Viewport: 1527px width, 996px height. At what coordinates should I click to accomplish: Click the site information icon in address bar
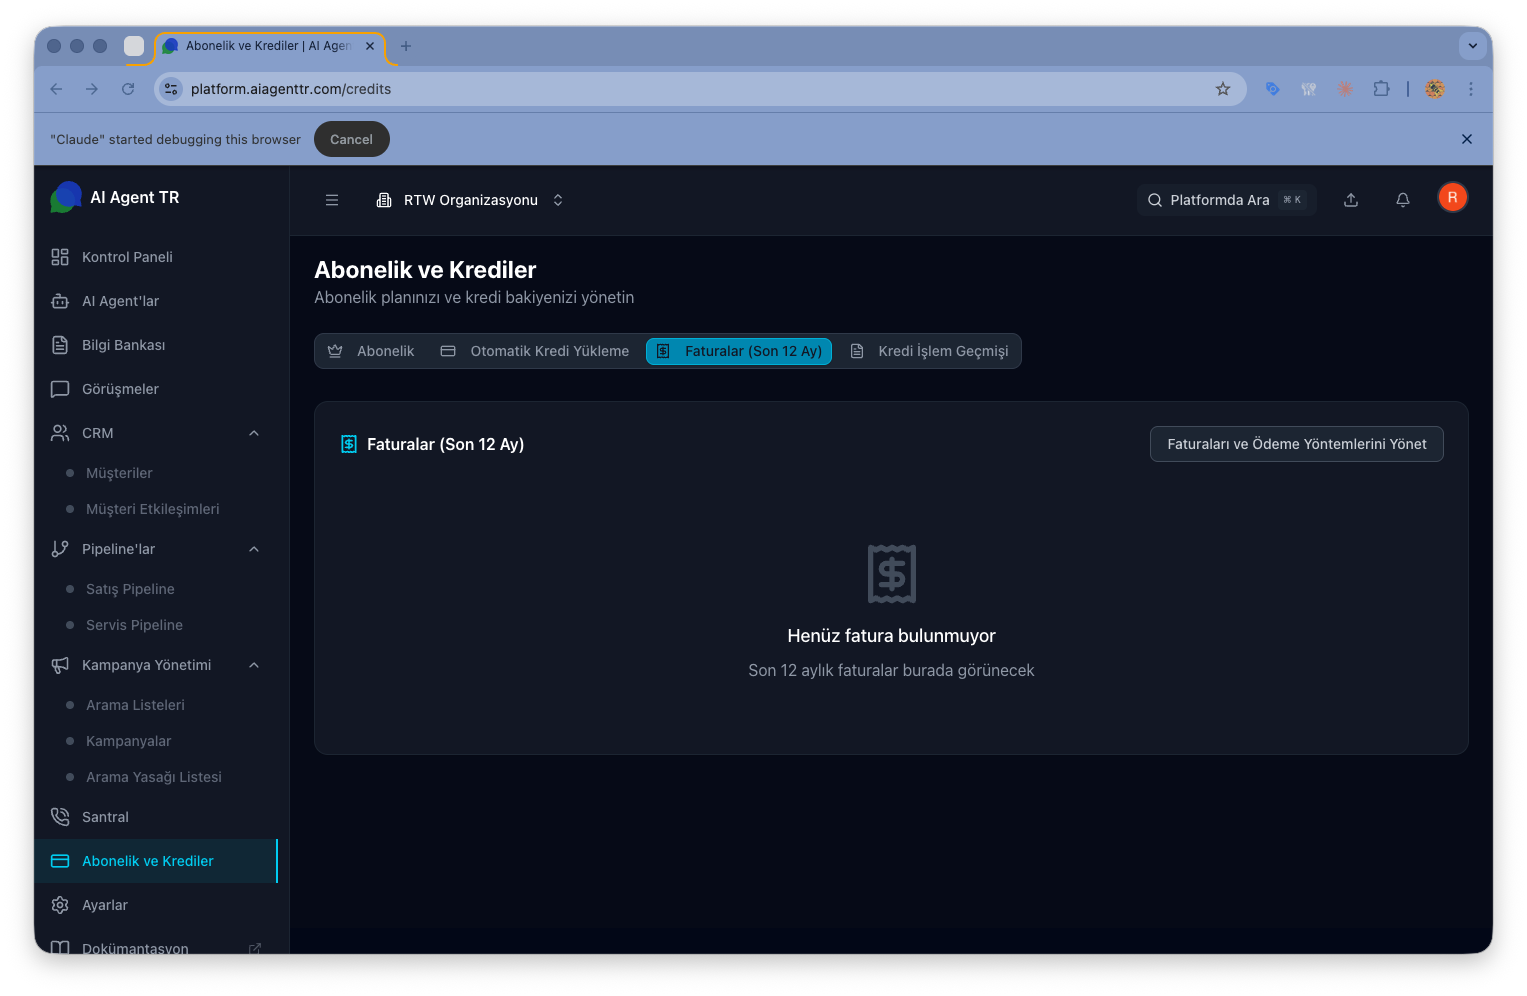click(x=171, y=89)
